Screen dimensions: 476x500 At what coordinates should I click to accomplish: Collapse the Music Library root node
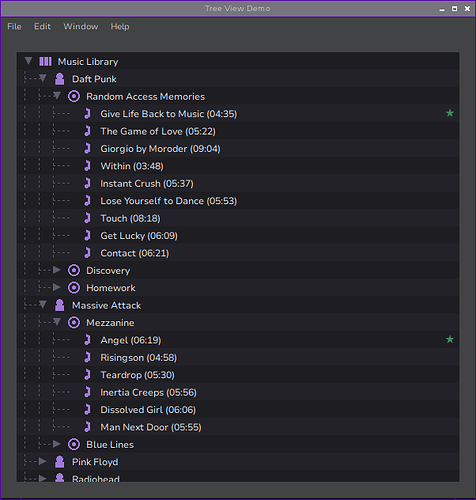tap(28, 61)
